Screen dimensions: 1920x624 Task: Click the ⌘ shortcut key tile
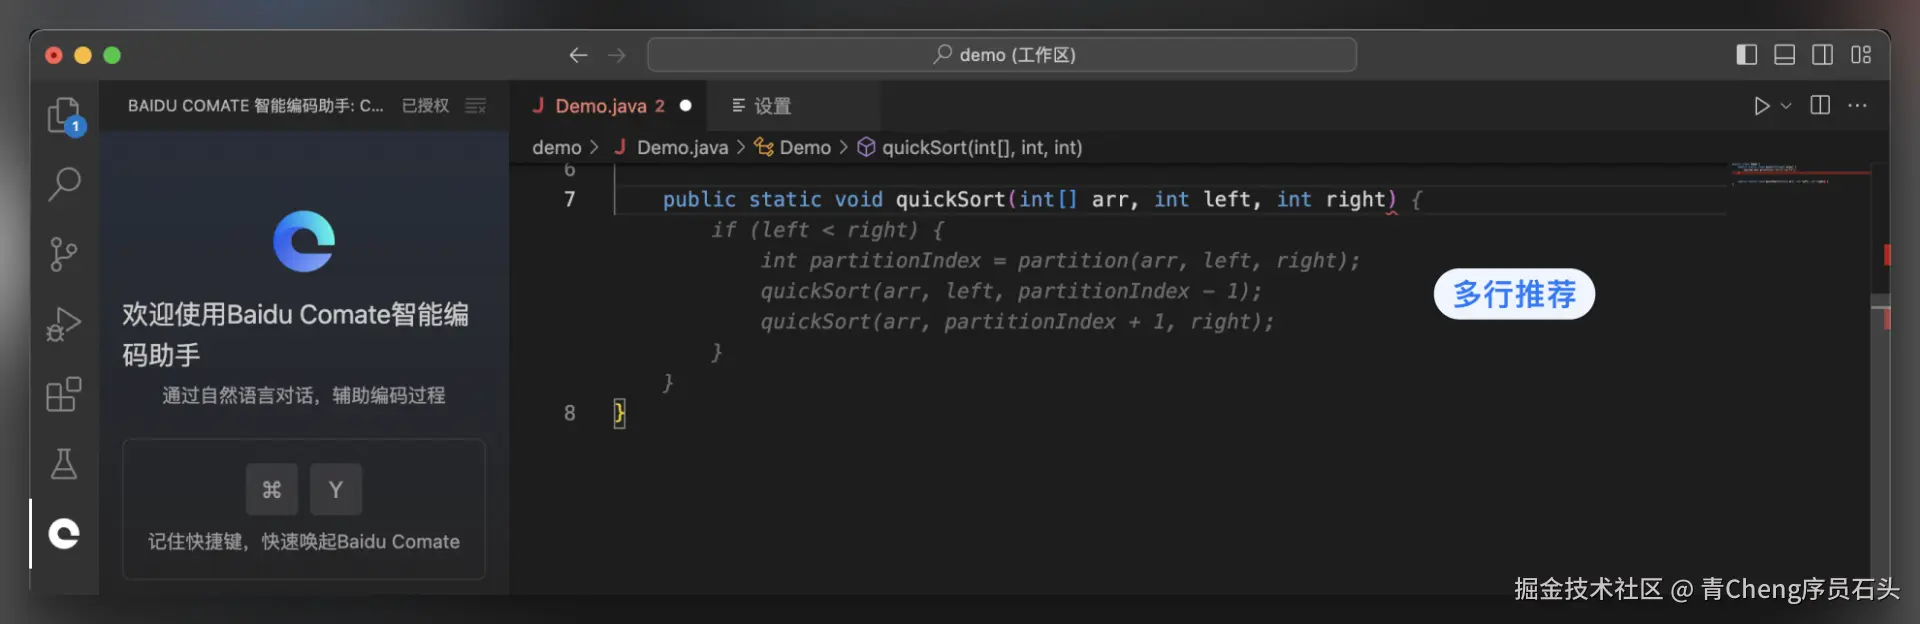tap(272, 489)
